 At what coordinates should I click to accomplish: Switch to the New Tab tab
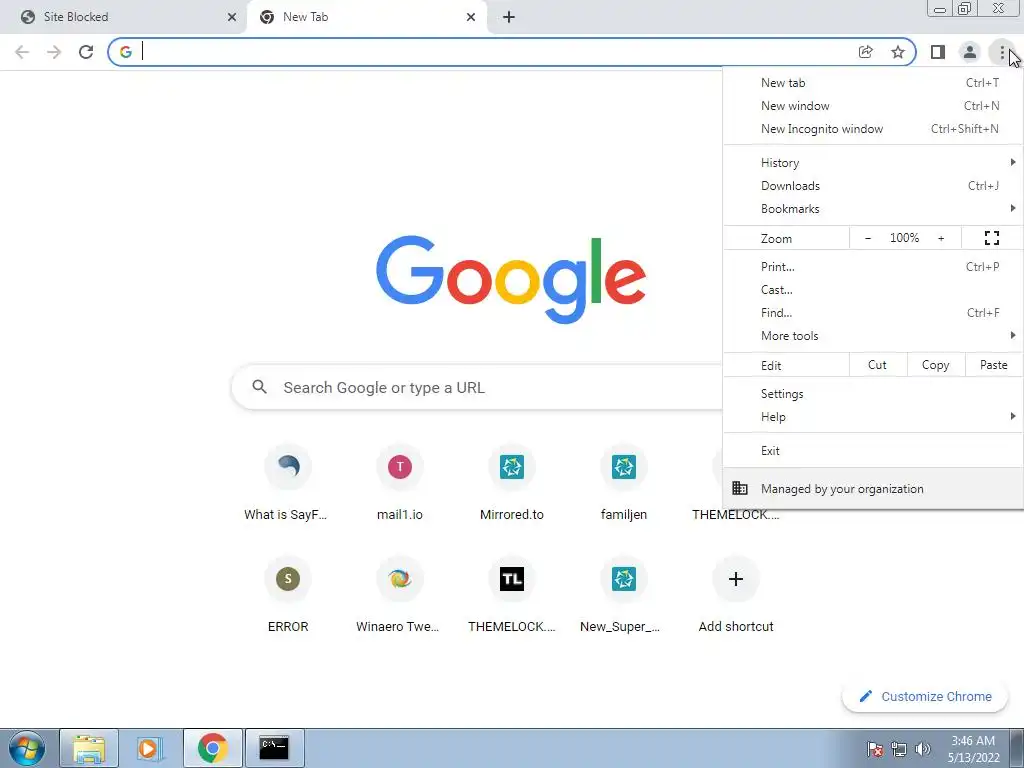[366, 17]
